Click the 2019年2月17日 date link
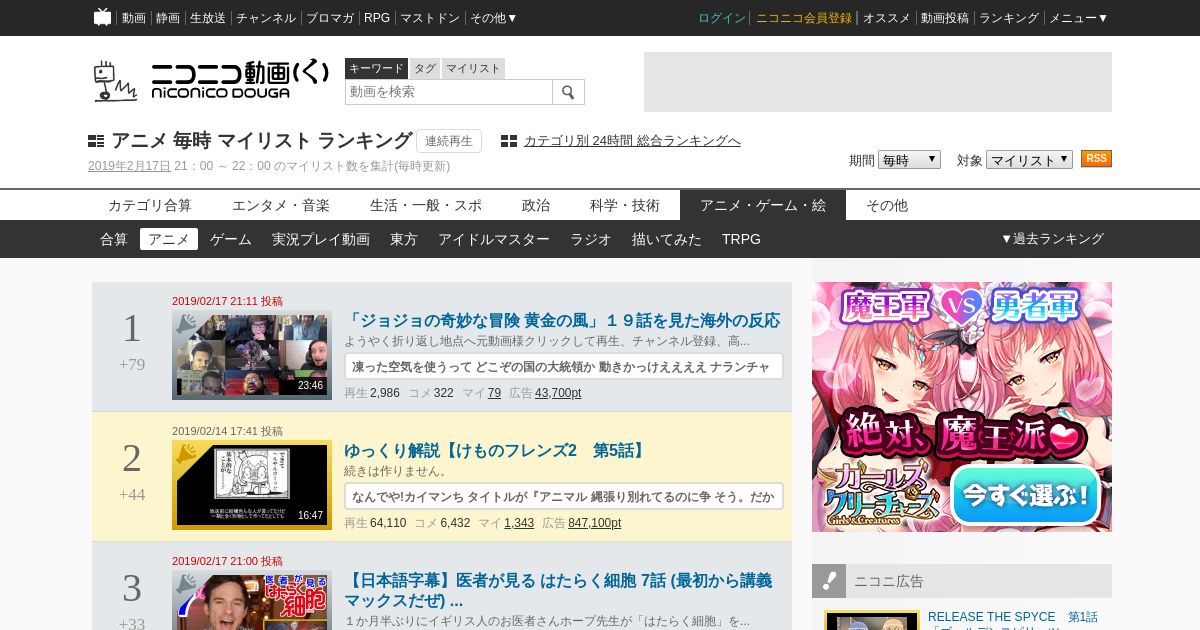 (129, 166)
